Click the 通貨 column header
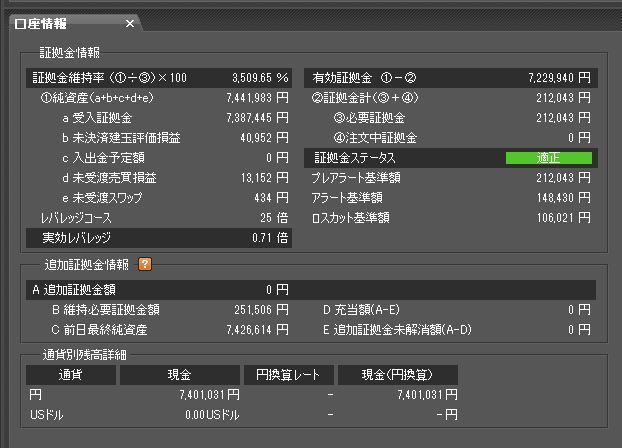 pos(70,374)
